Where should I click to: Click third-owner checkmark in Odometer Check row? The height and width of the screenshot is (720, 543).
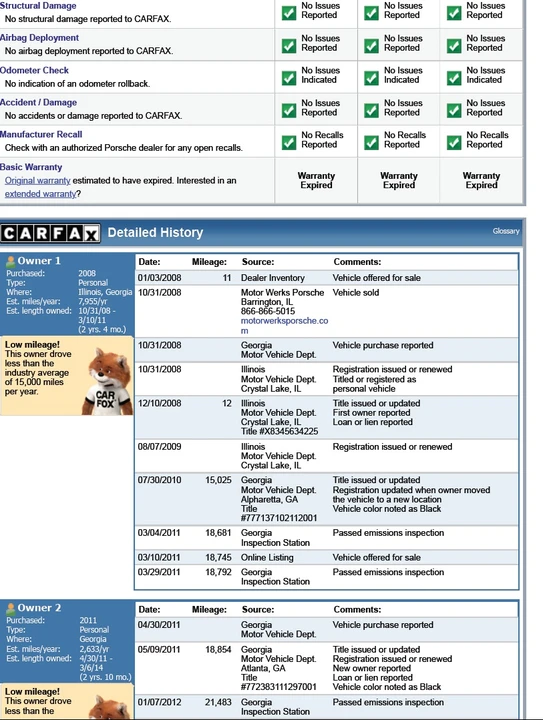[454, 78]
